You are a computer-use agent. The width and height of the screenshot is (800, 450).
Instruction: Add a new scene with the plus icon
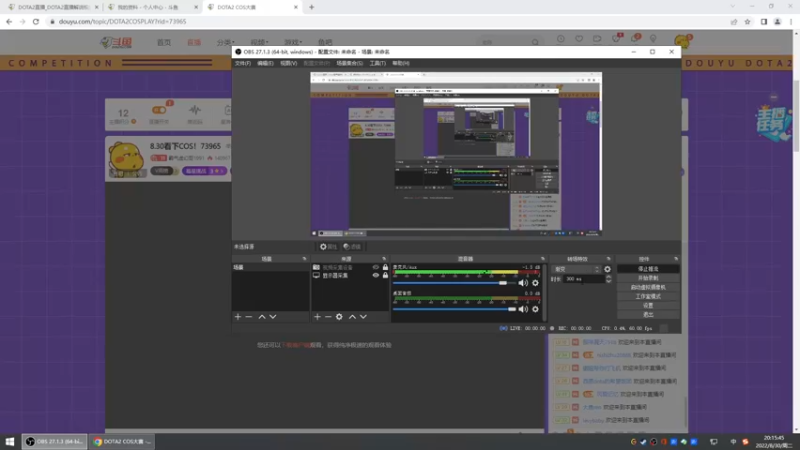click(x=238, y=317)
